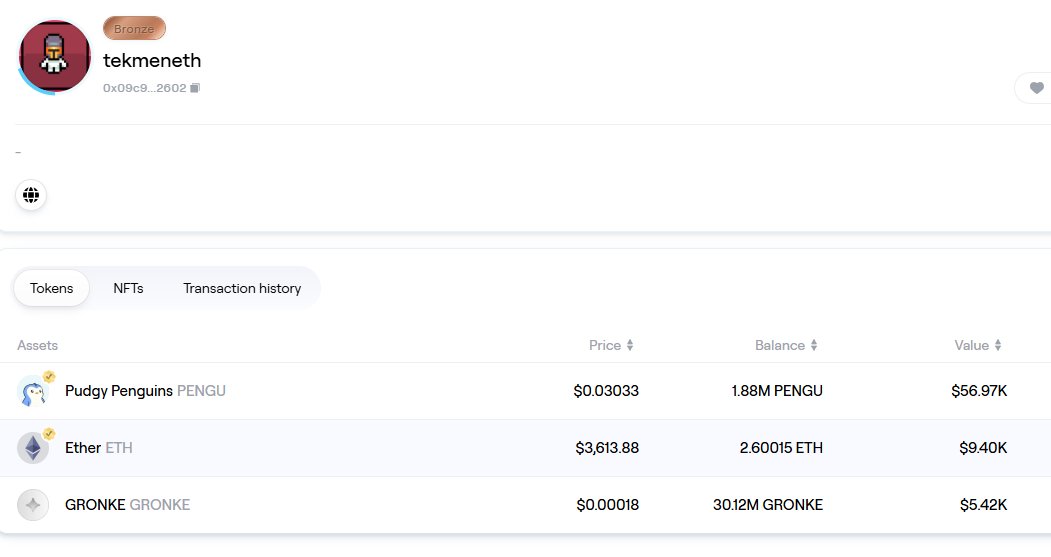
Task: Click balance 30.12M GRONKE
Action: pos(767,505)
